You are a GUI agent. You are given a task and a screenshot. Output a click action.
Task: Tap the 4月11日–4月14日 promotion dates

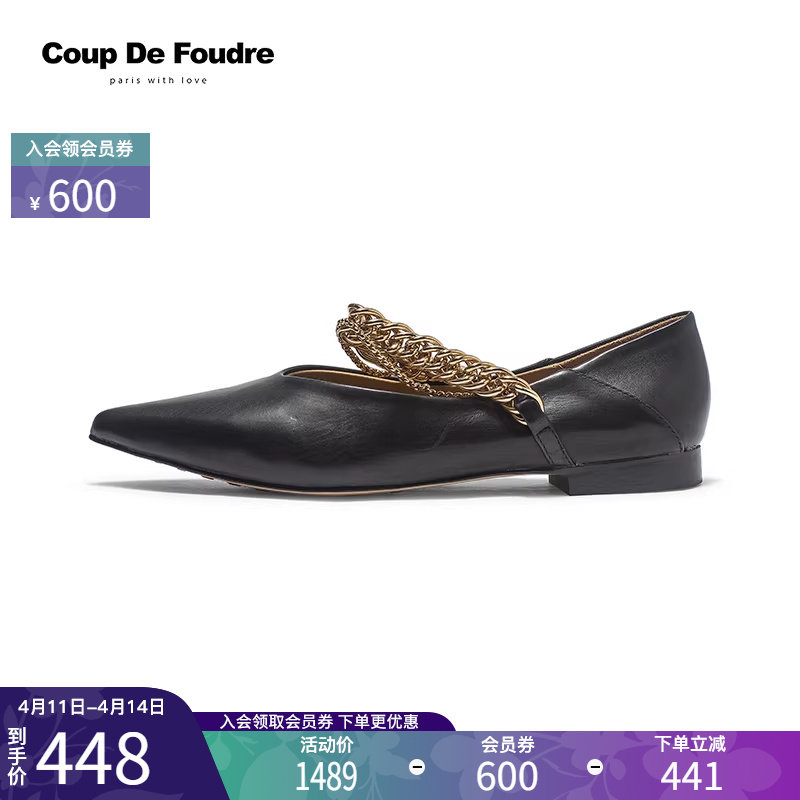91,707
